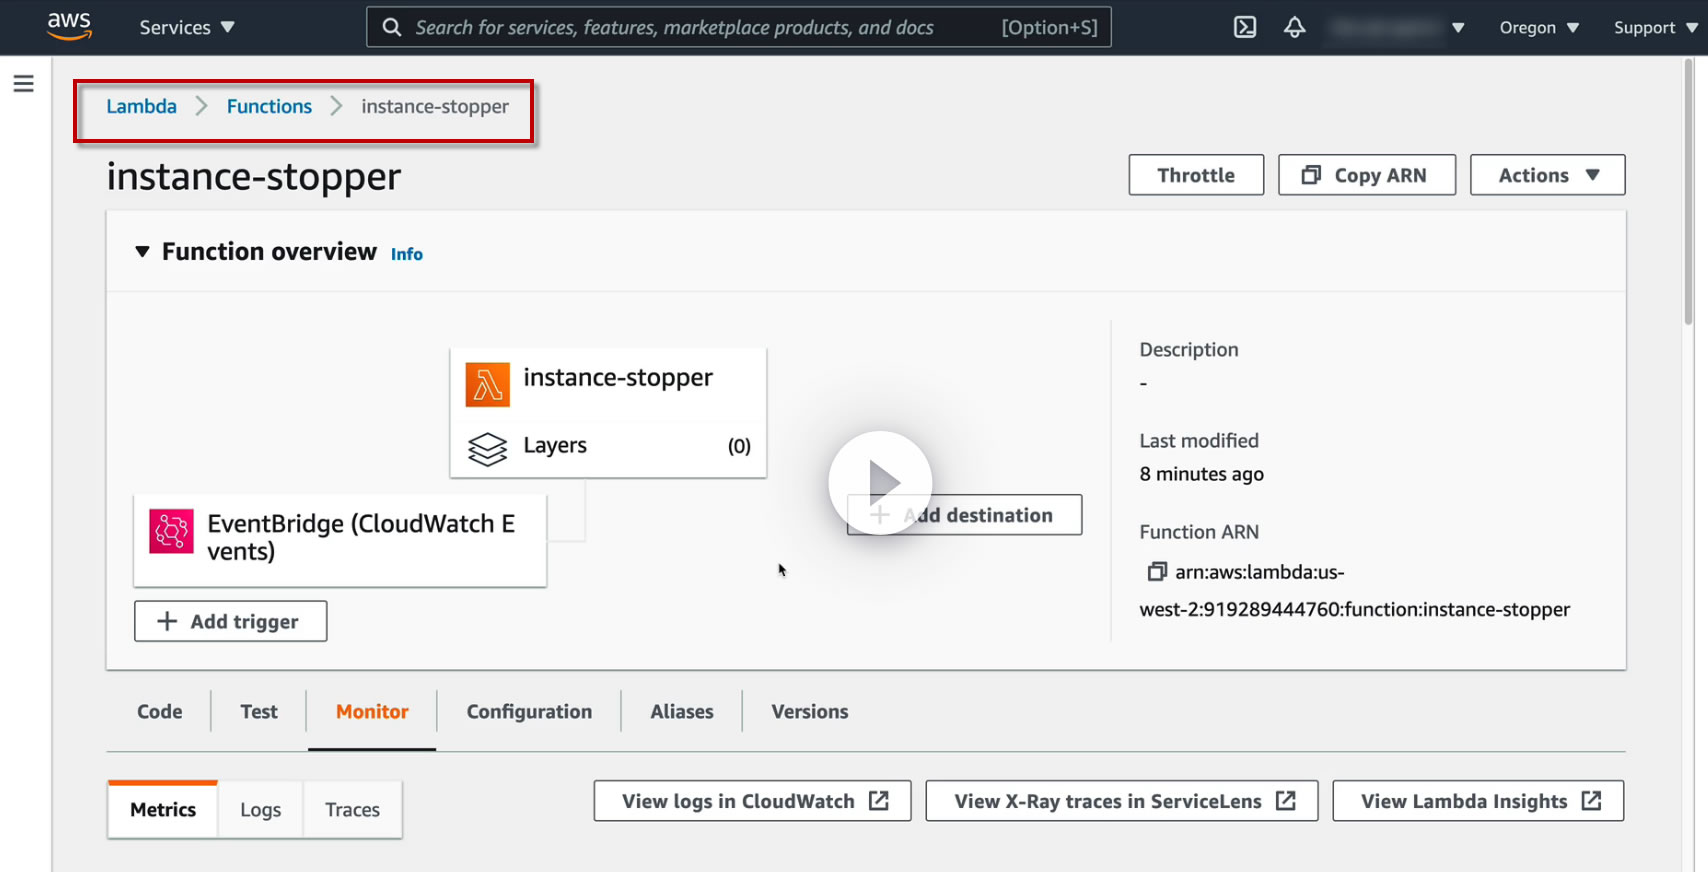This screenshot has width=1708, height=872.
Task: Collapse the Function overview section
Action: [142, 252]
